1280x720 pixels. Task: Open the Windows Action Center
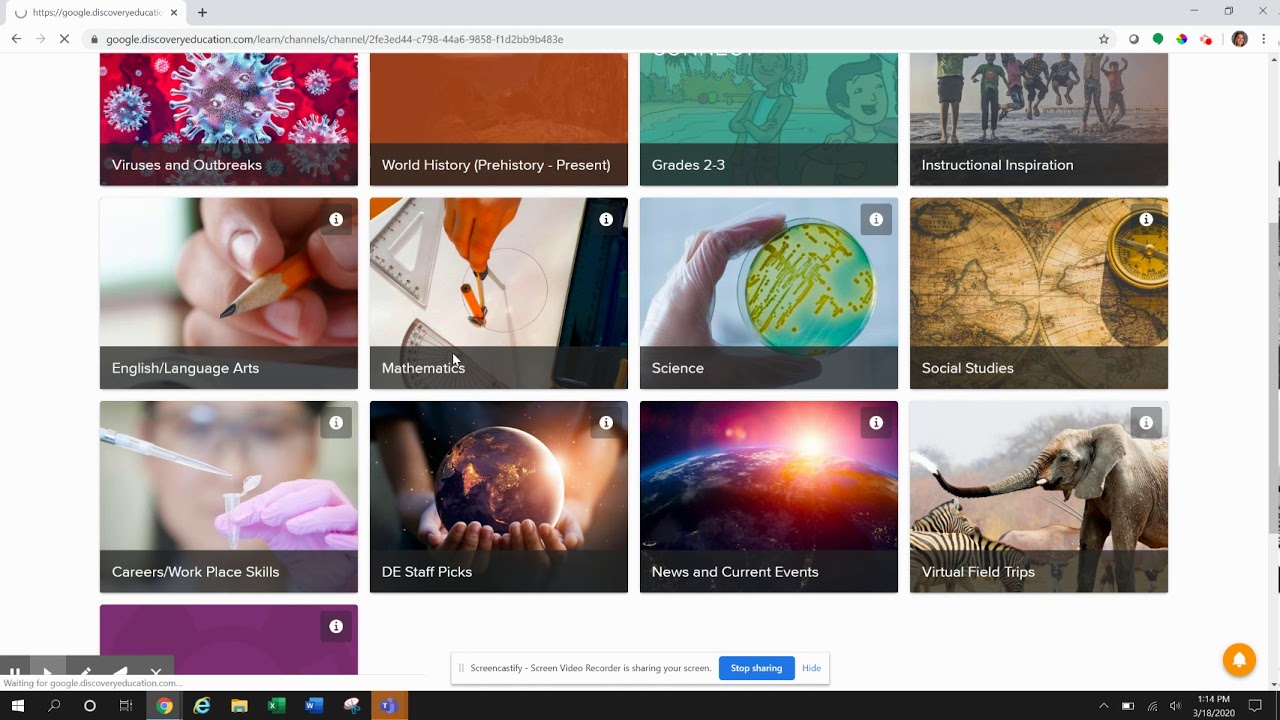(1256, 706)
